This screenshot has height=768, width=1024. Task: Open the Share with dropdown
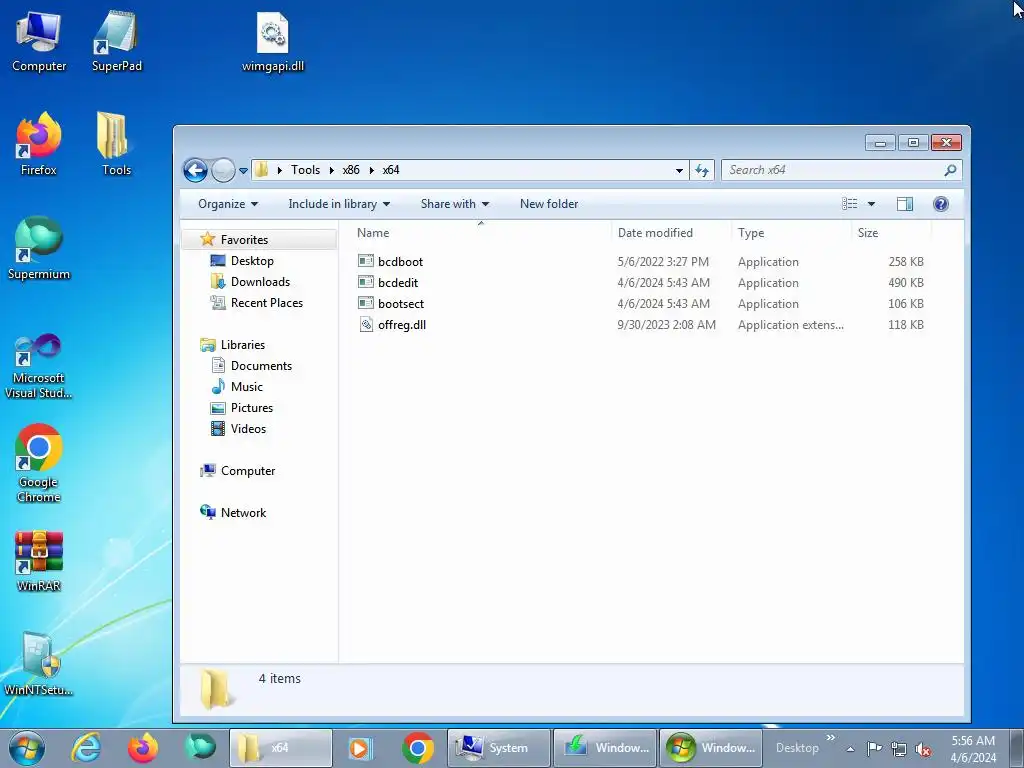(455, 204)
